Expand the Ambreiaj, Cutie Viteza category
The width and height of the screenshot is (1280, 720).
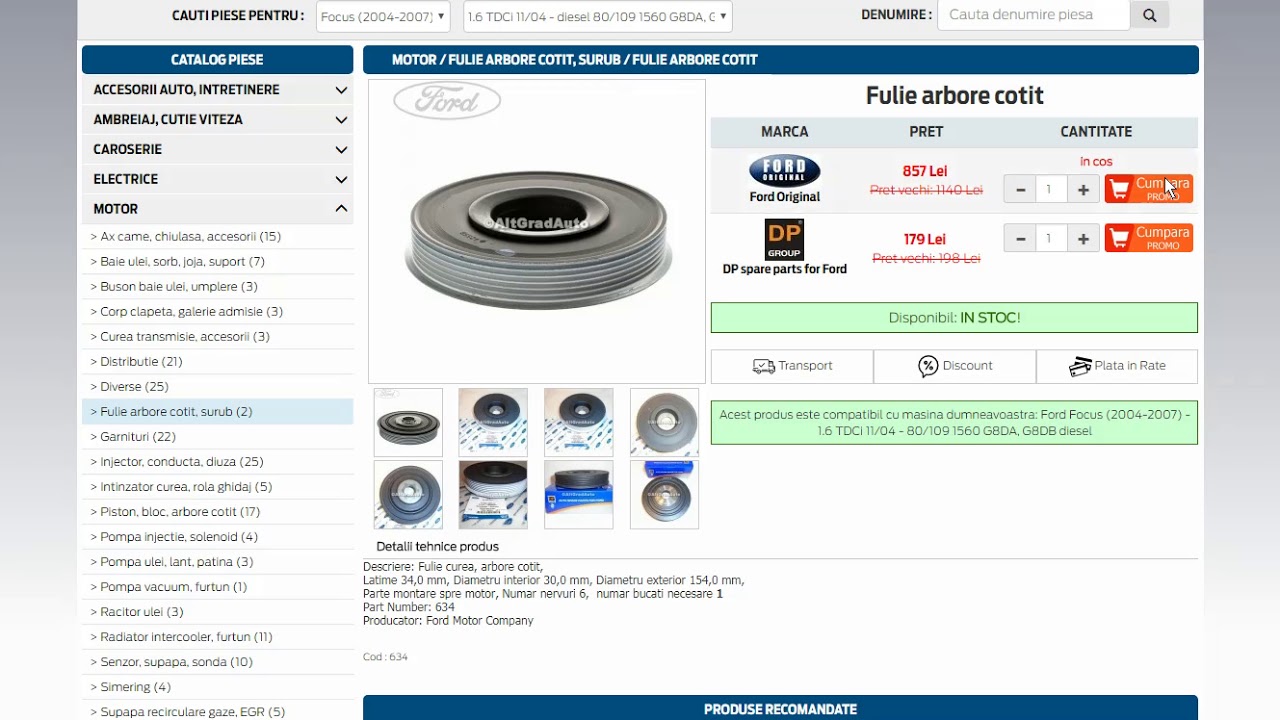(217, 119)
